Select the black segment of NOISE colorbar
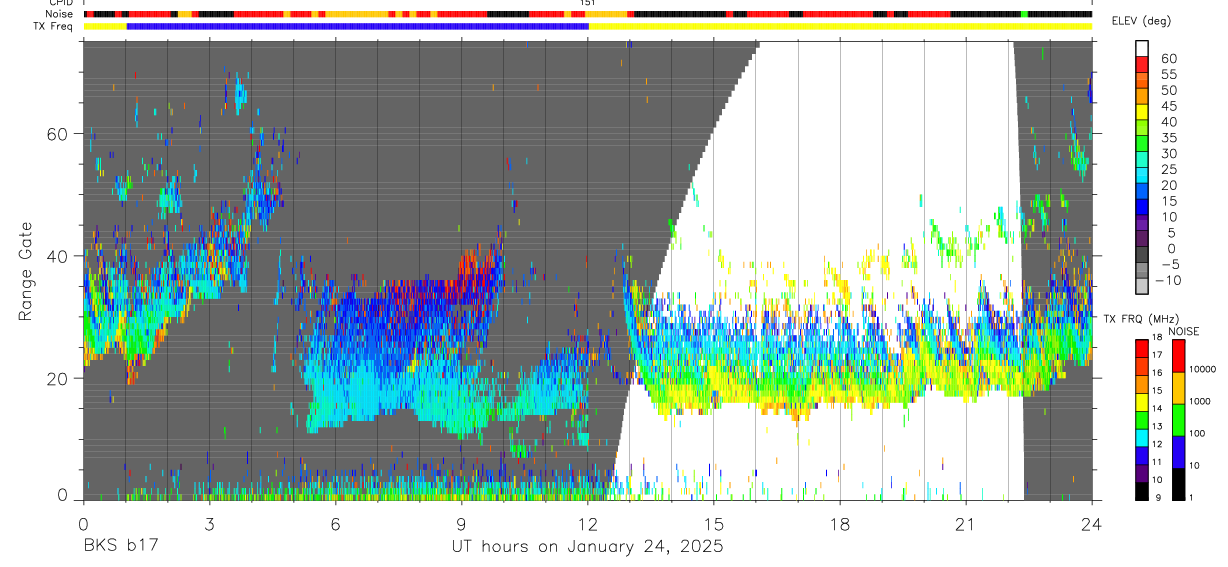Viewport: 1228px width, 567px height. pyautogui.click(x=1178, y=484)
